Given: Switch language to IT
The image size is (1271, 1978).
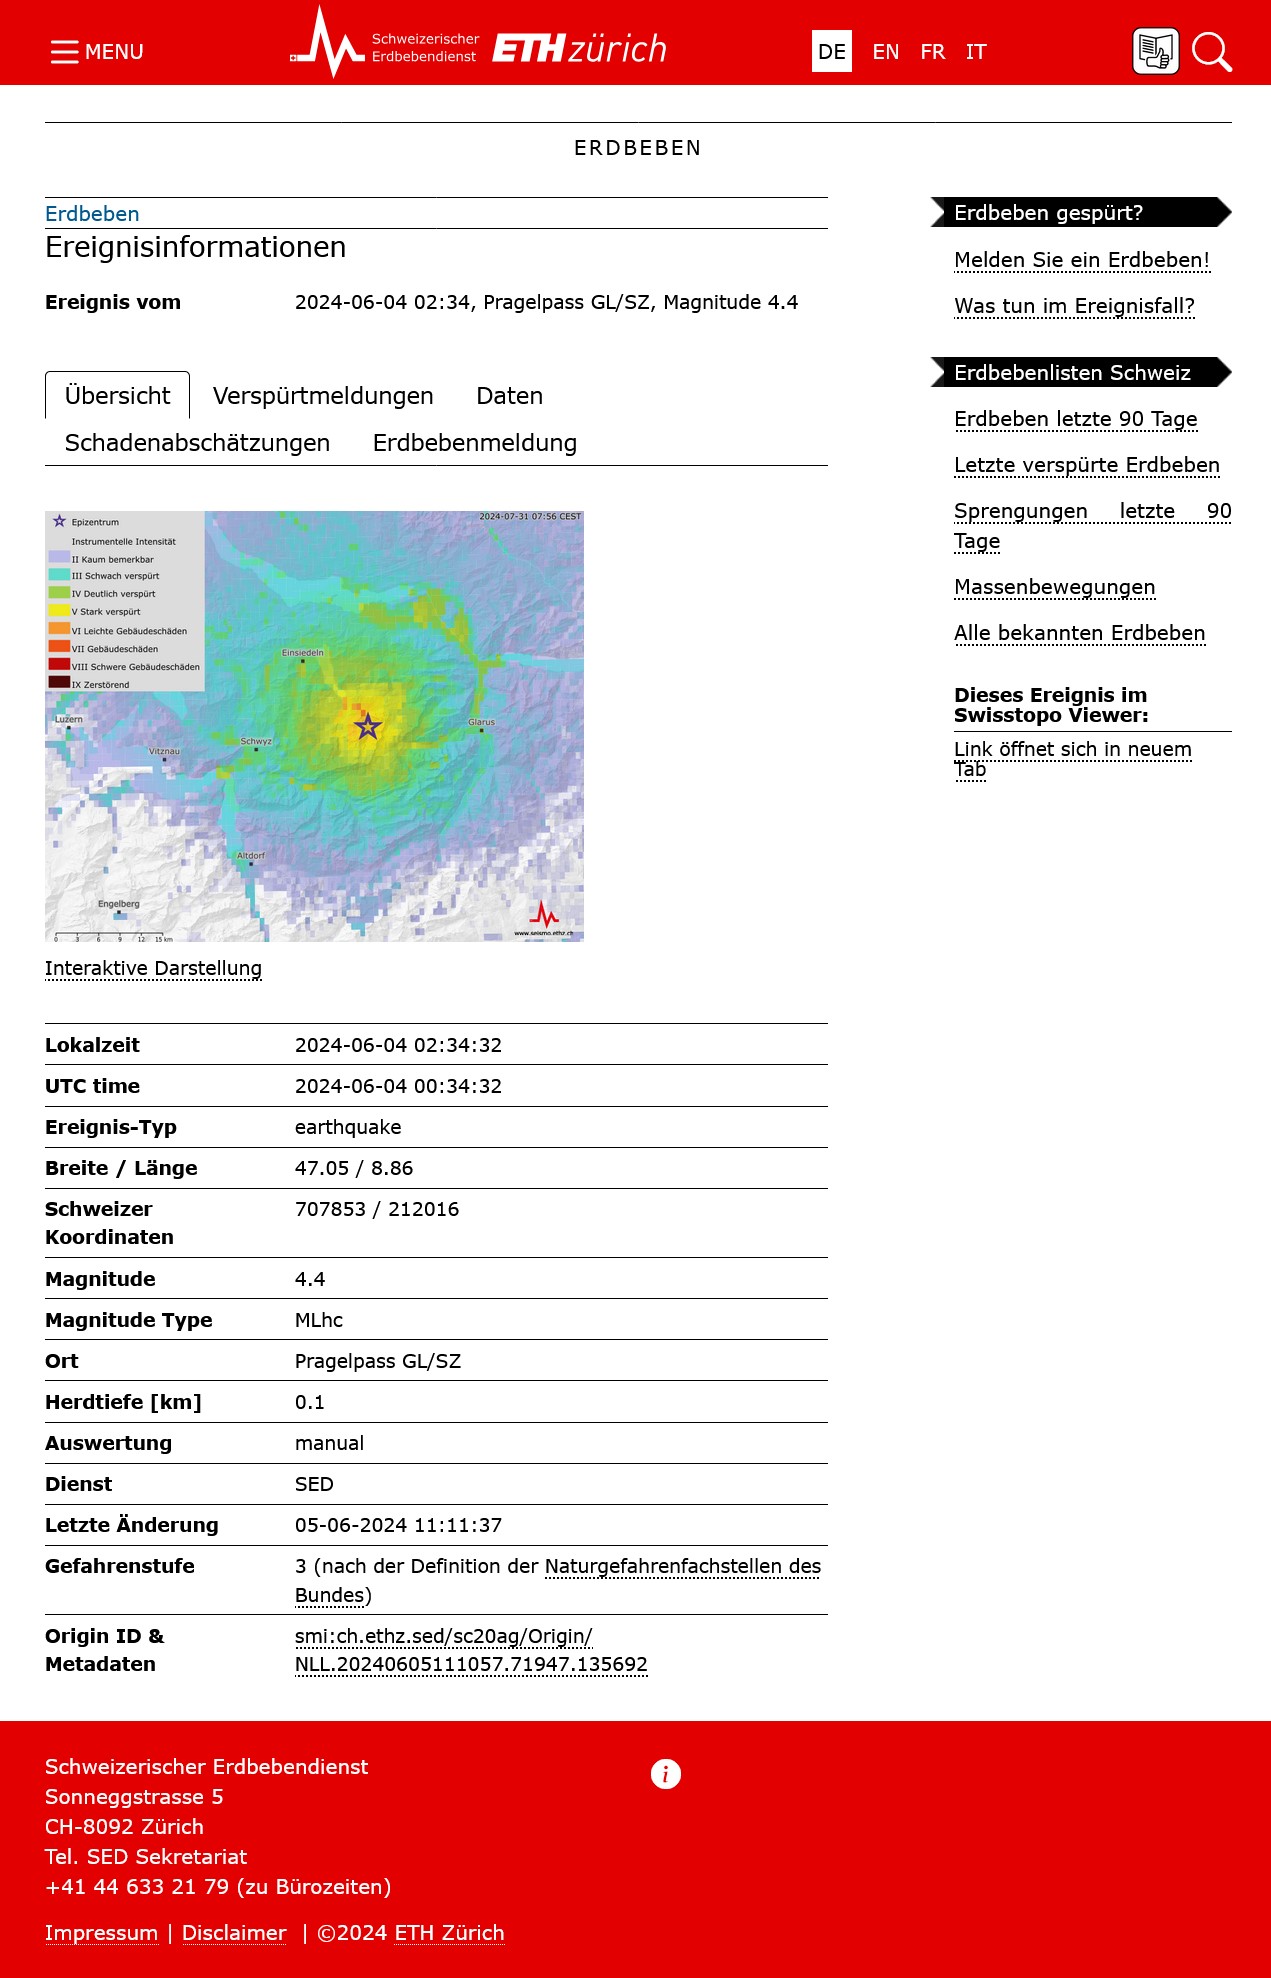Looking at the screenshot, I should pos(976,52).
